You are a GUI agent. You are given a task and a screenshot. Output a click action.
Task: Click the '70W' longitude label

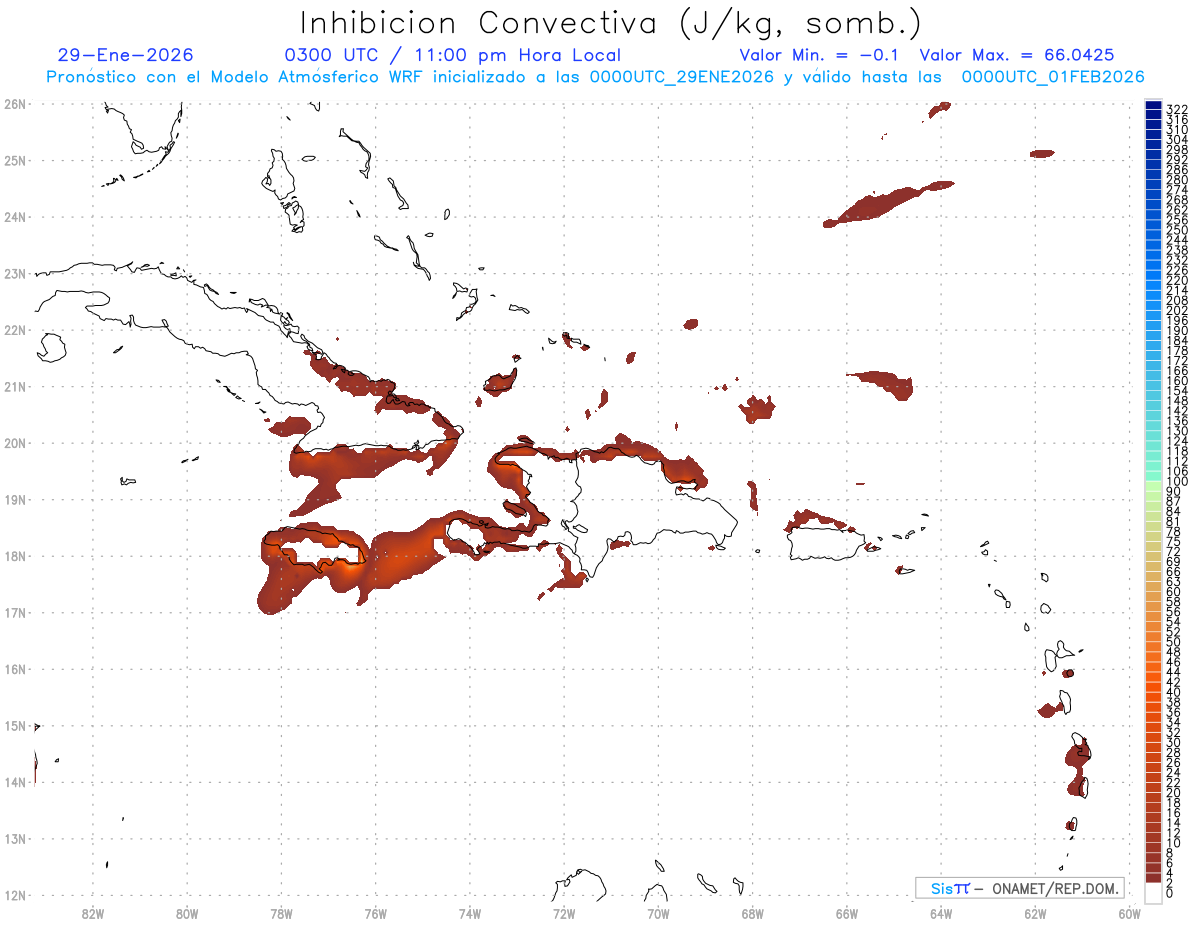point(658,912)
